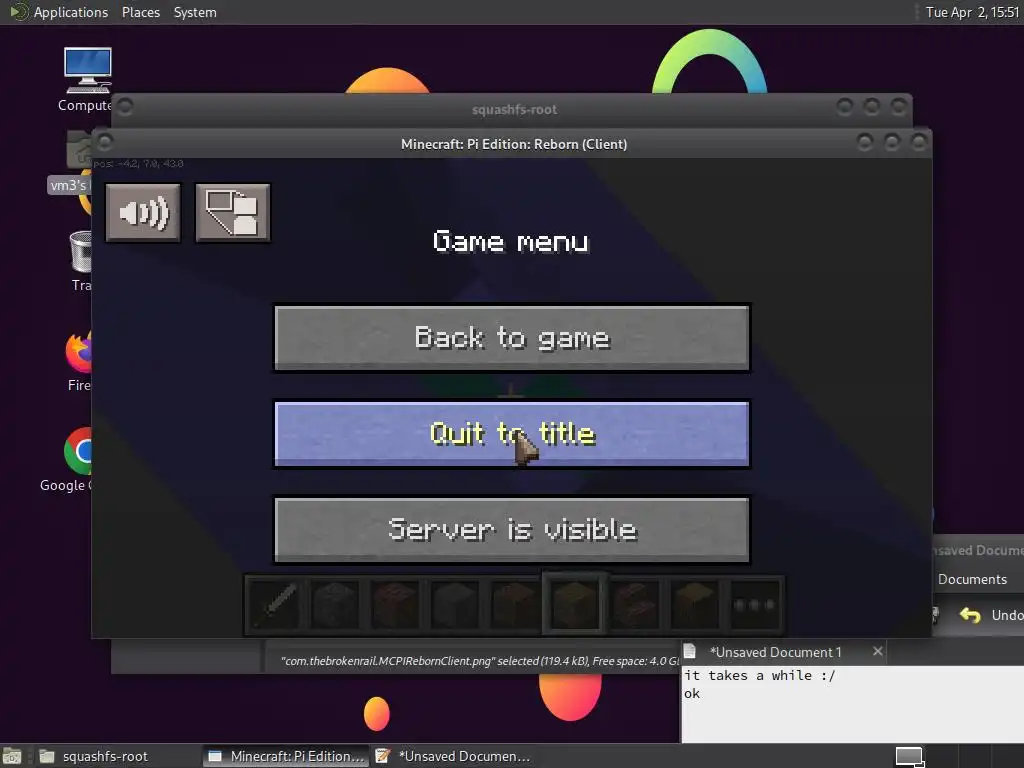Select the highlighted sixth hotbar block slot
Image resolution: width=1024 pixels, height=768 pixels.
coord(575,605)
